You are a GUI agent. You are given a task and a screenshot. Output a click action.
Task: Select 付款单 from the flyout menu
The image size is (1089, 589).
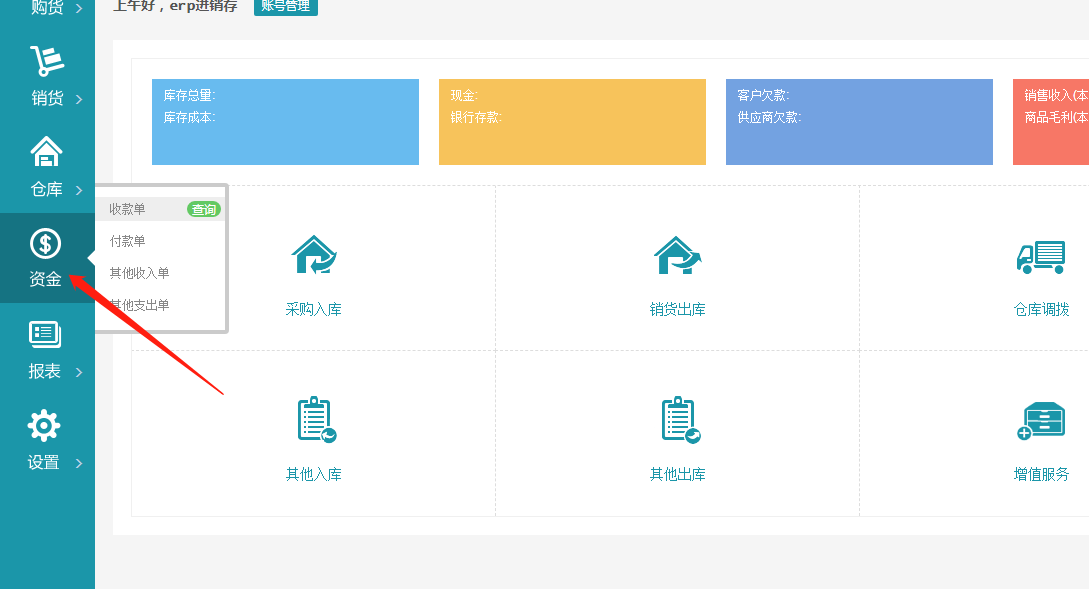pos(128,241)
